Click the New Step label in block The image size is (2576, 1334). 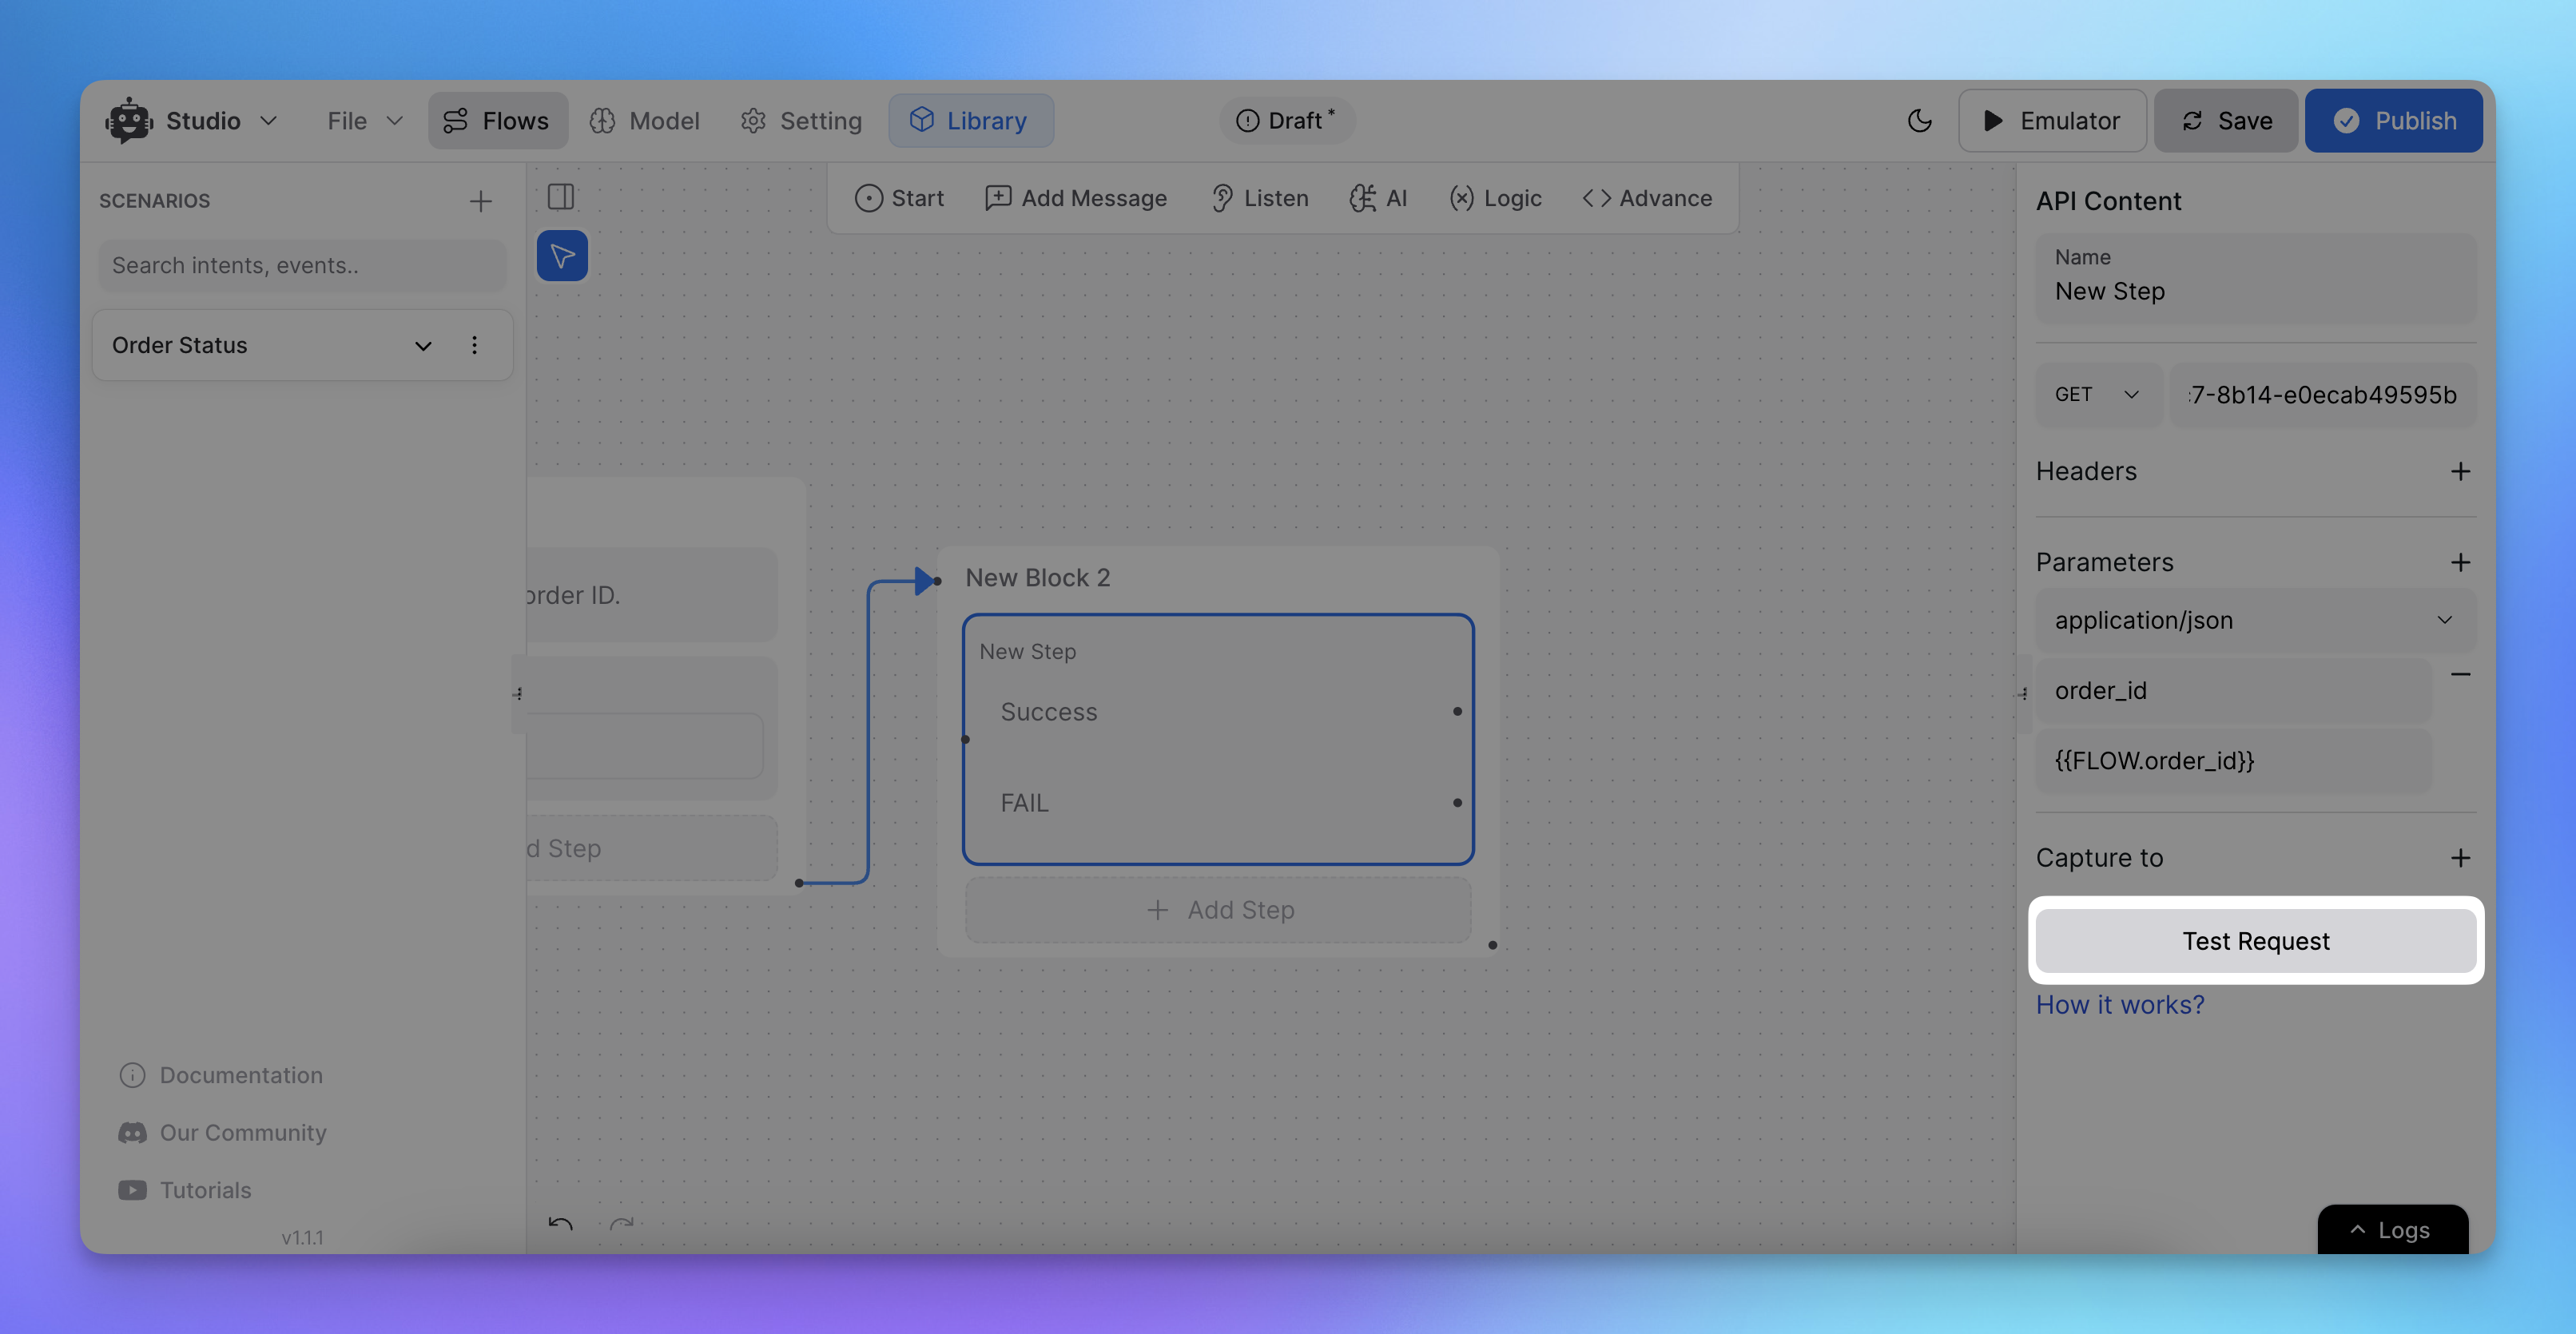point(1027,651)
